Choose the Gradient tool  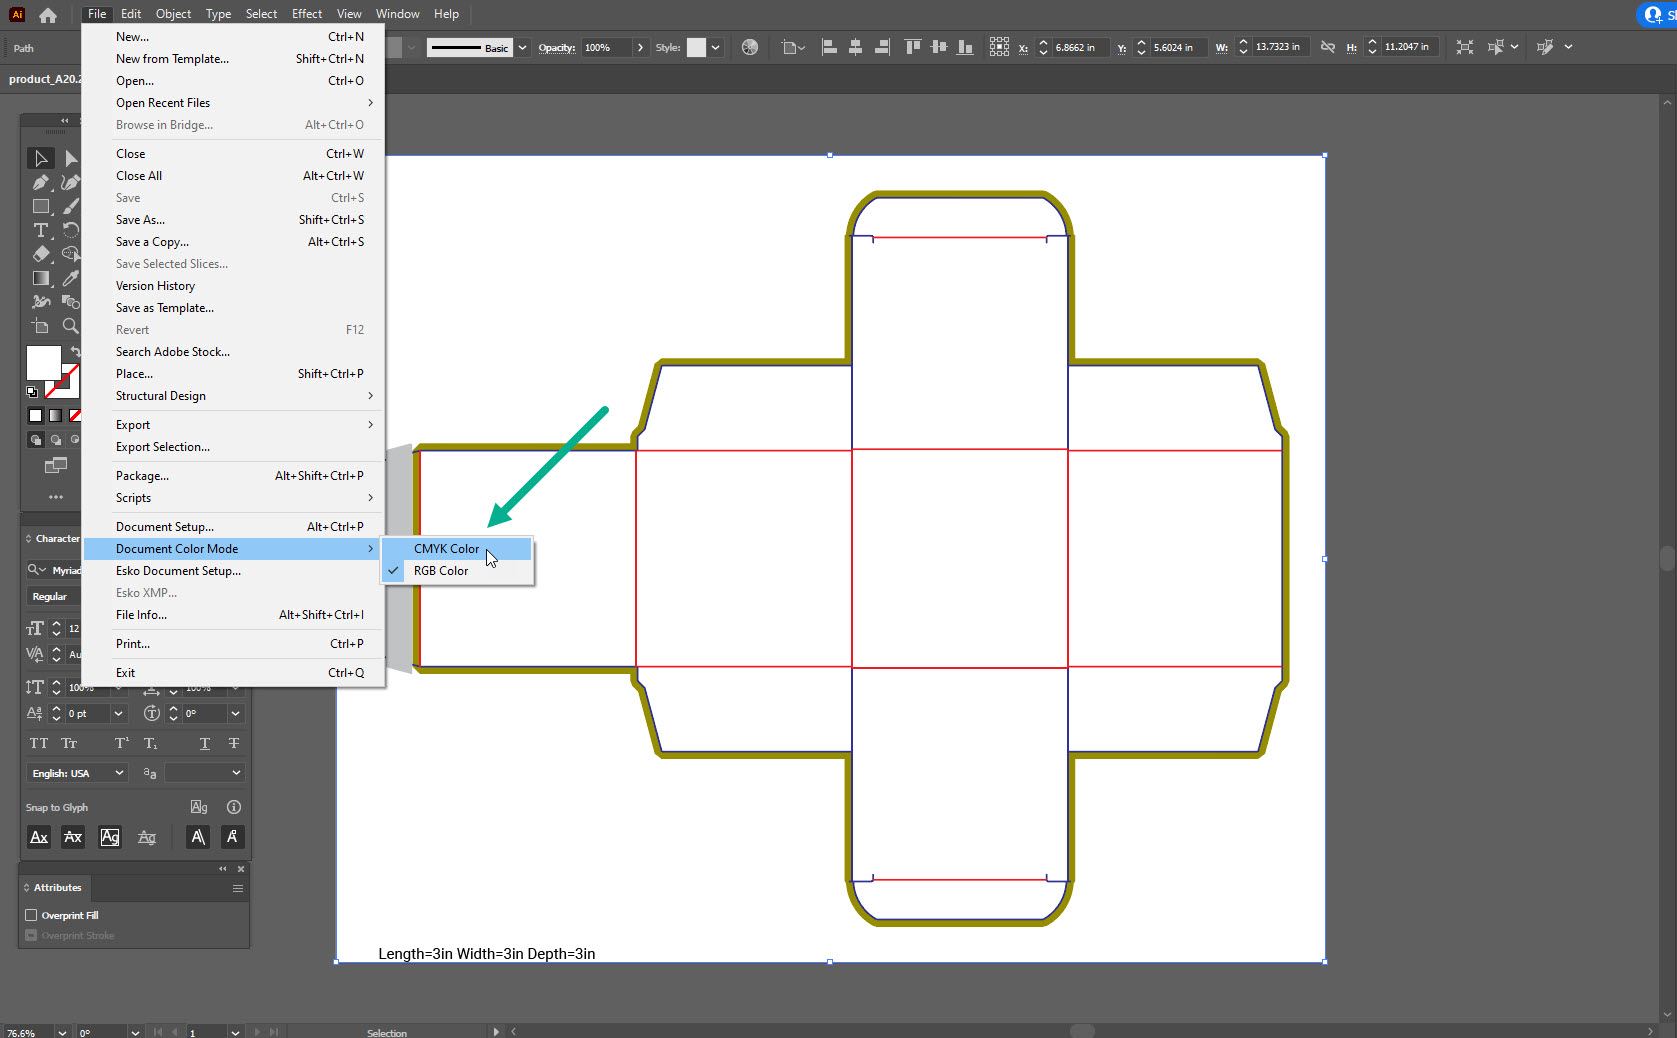(x=40, y=278)
